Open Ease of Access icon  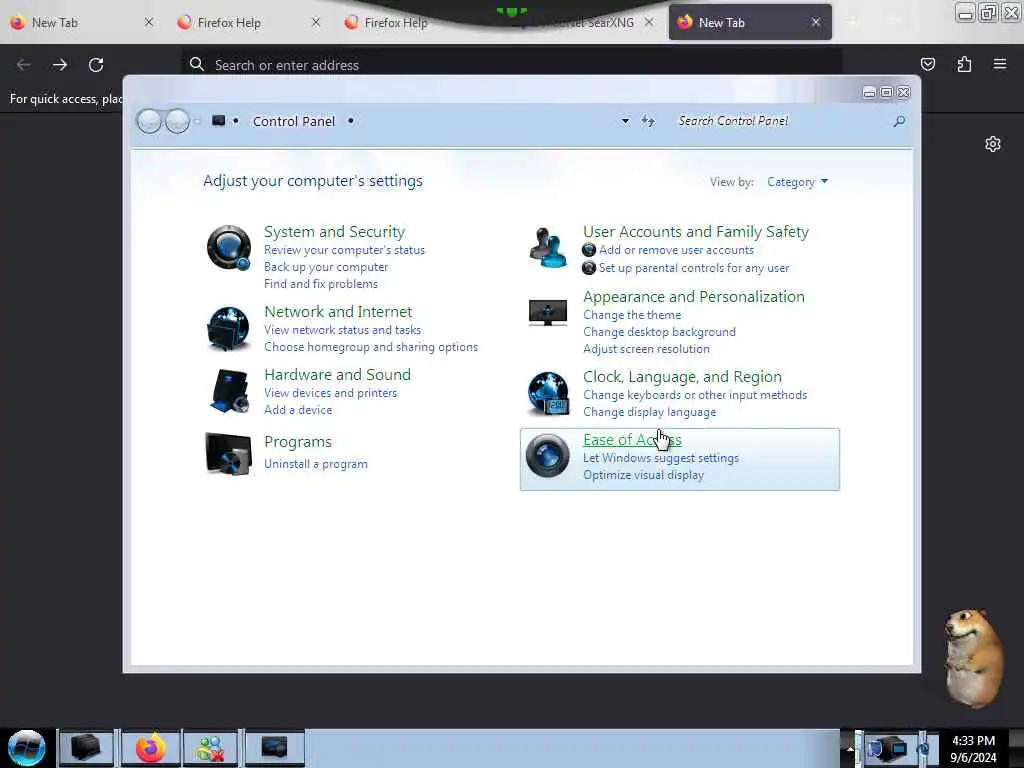click(547, 455)
